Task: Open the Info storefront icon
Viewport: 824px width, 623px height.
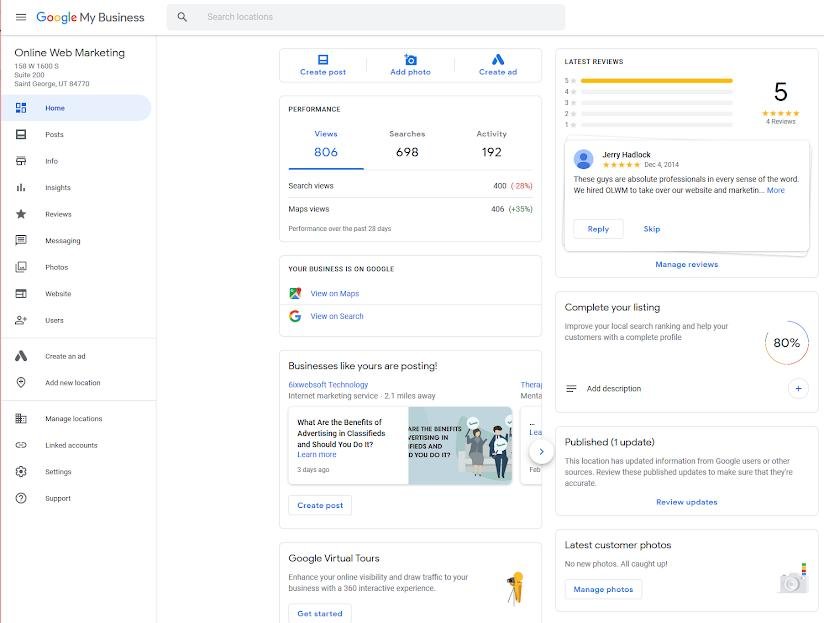Action: pos(21,161)
